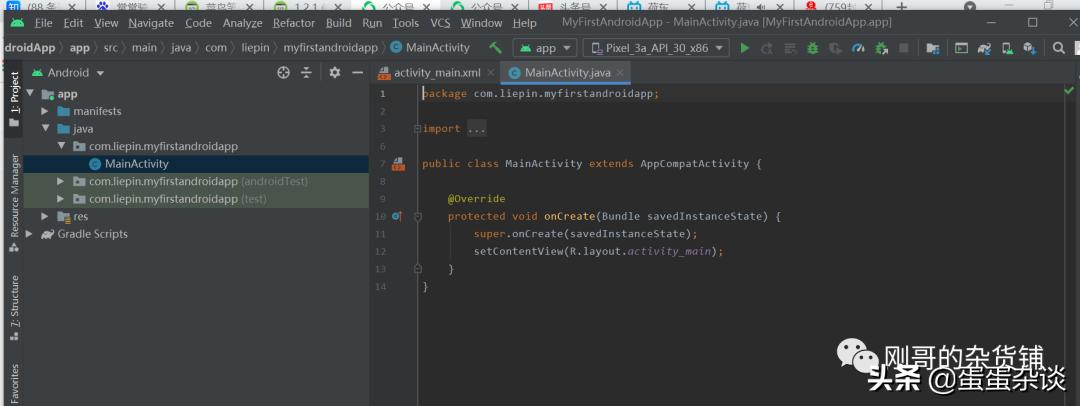This screenshot has width=1080, height=406.
Task: Click the Debug app bug icon
Action: coord(812,47)
